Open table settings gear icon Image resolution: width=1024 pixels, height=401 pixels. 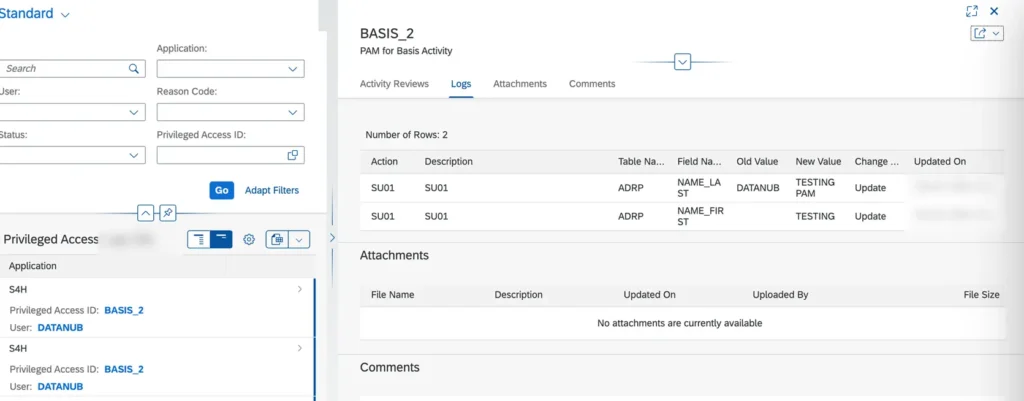click(x=249, y=239)
